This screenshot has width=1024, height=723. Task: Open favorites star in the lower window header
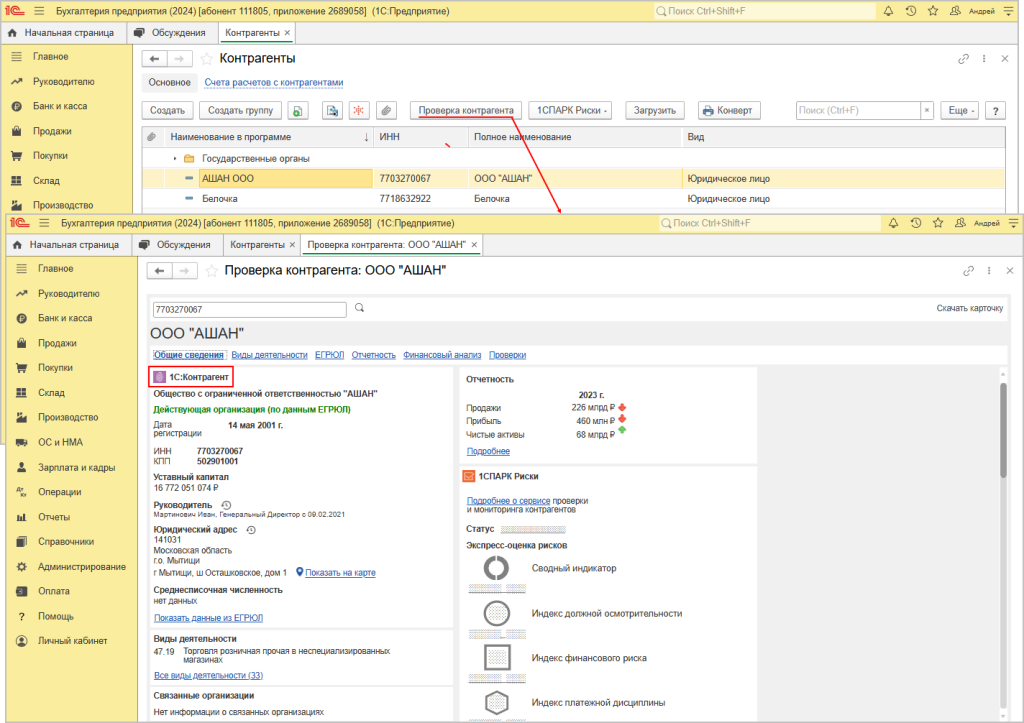point(938,223)
